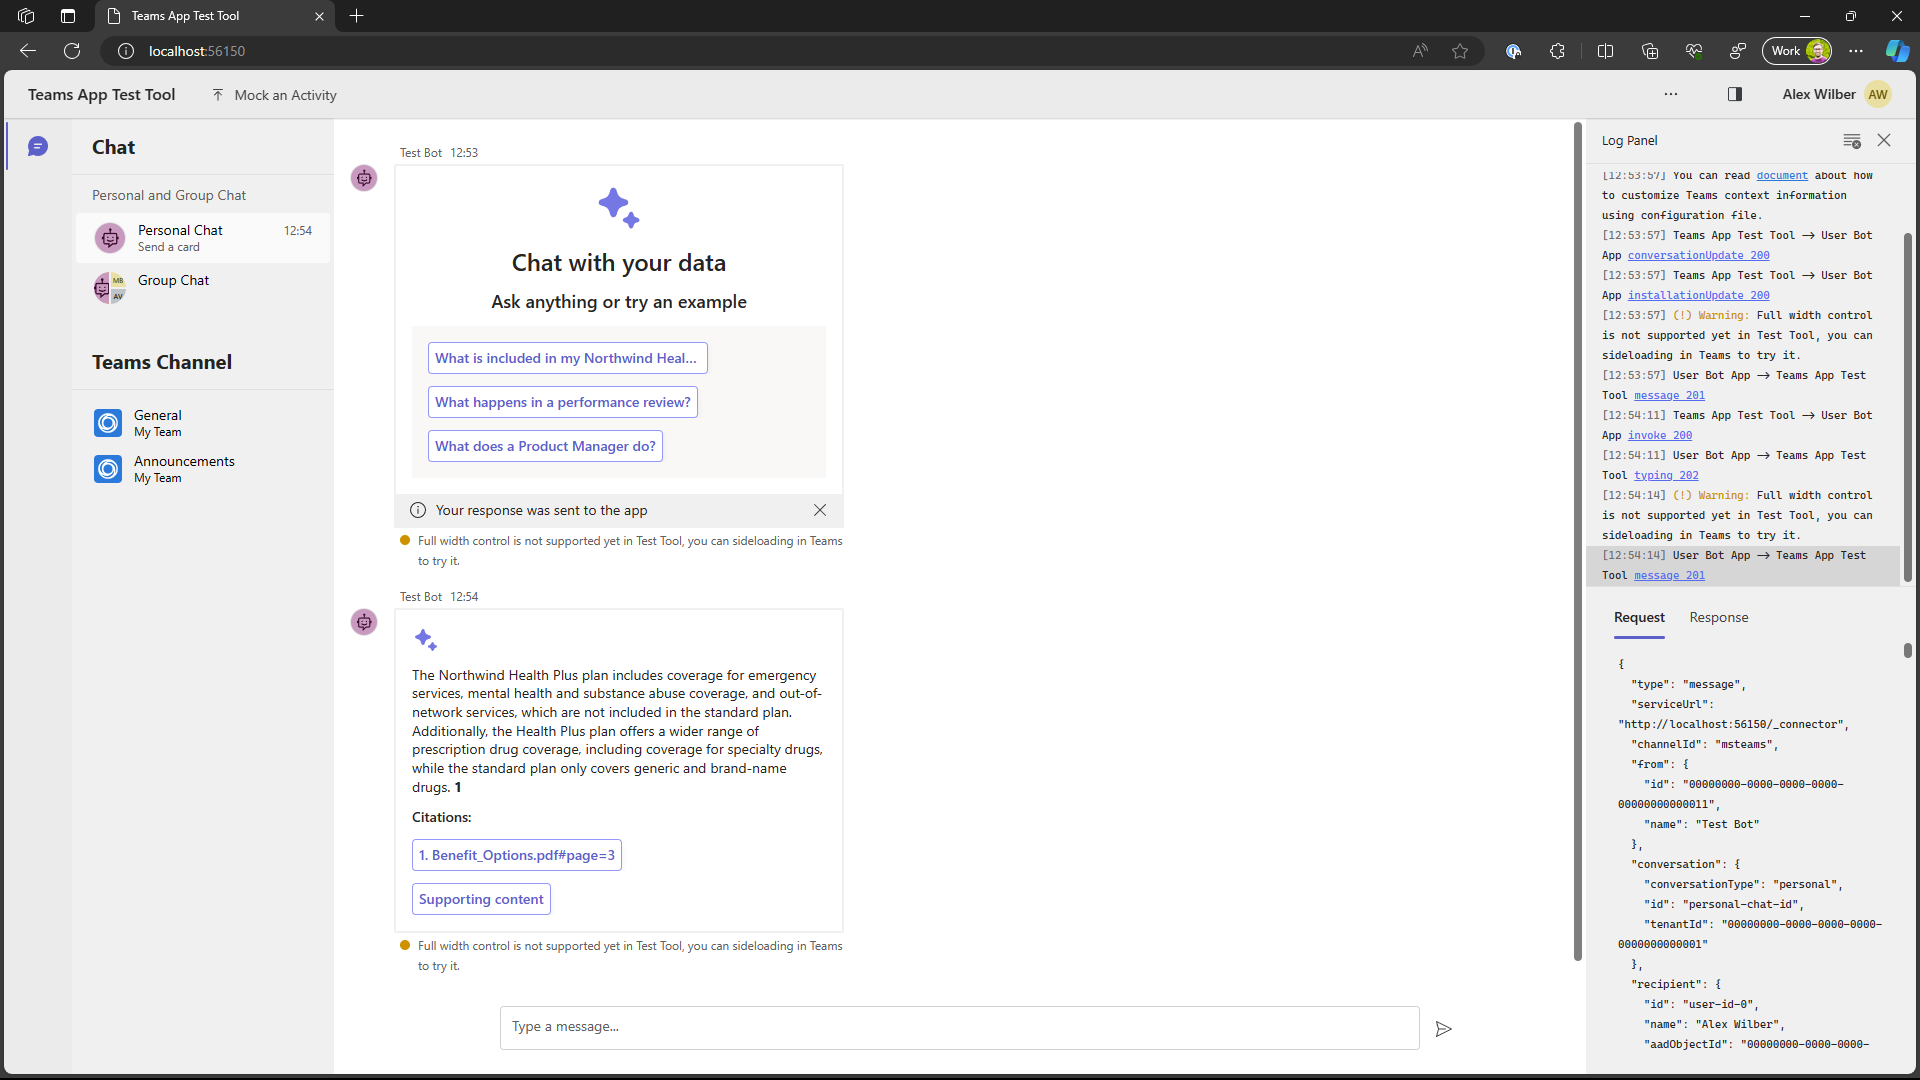
Task: Switch to the Response tab
Action: (x=1718, y=618)
